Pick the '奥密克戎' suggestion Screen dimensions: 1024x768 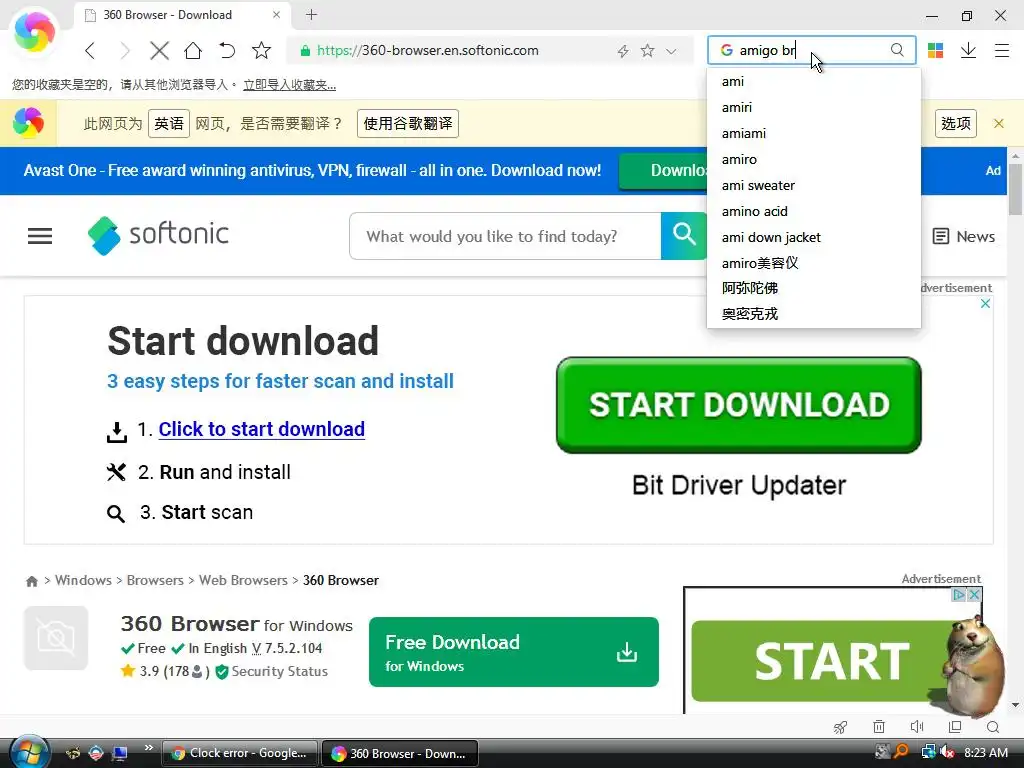point(814,314)
